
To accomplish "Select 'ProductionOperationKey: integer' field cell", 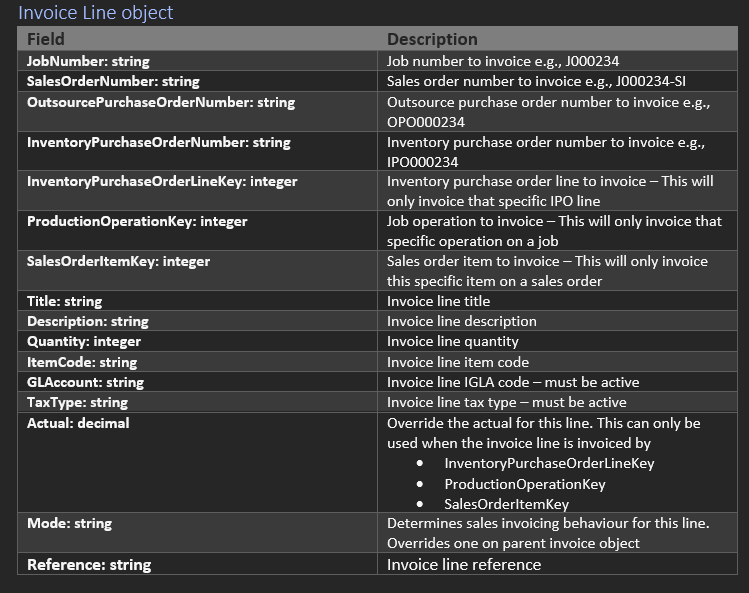I will [197, 231].
